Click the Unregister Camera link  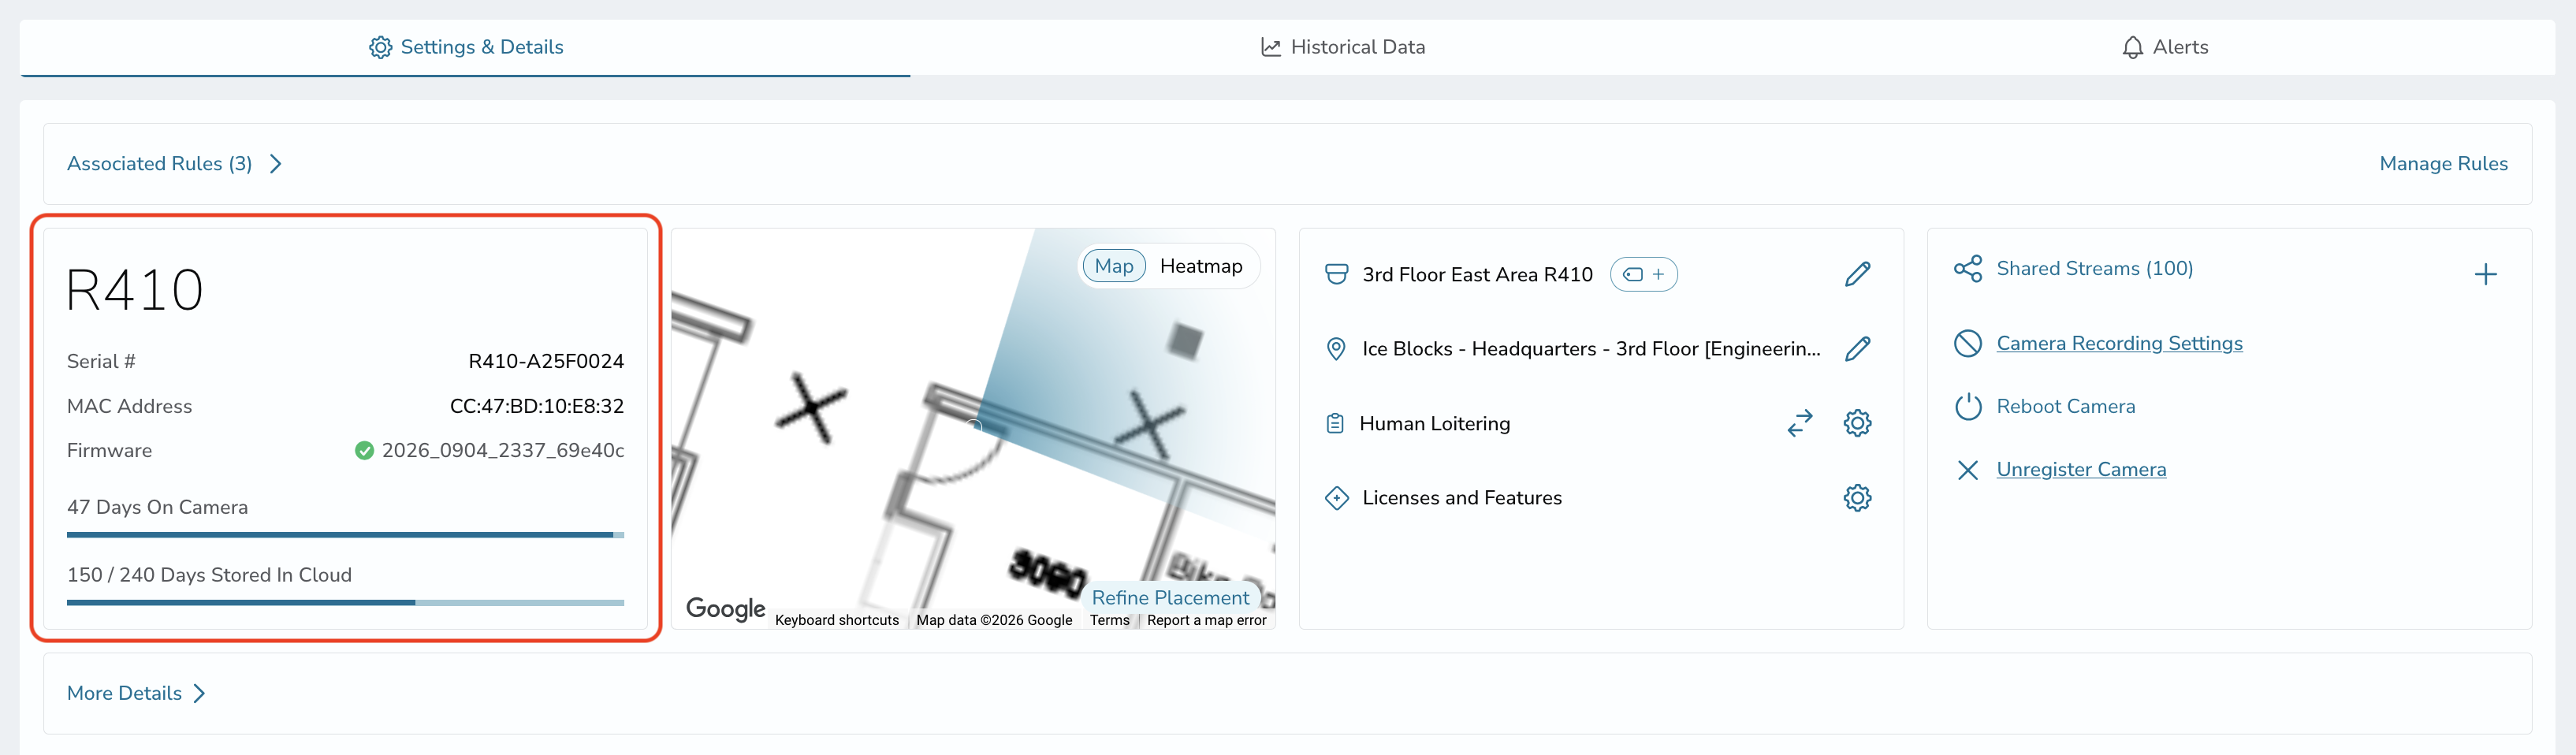[2081, 469]
